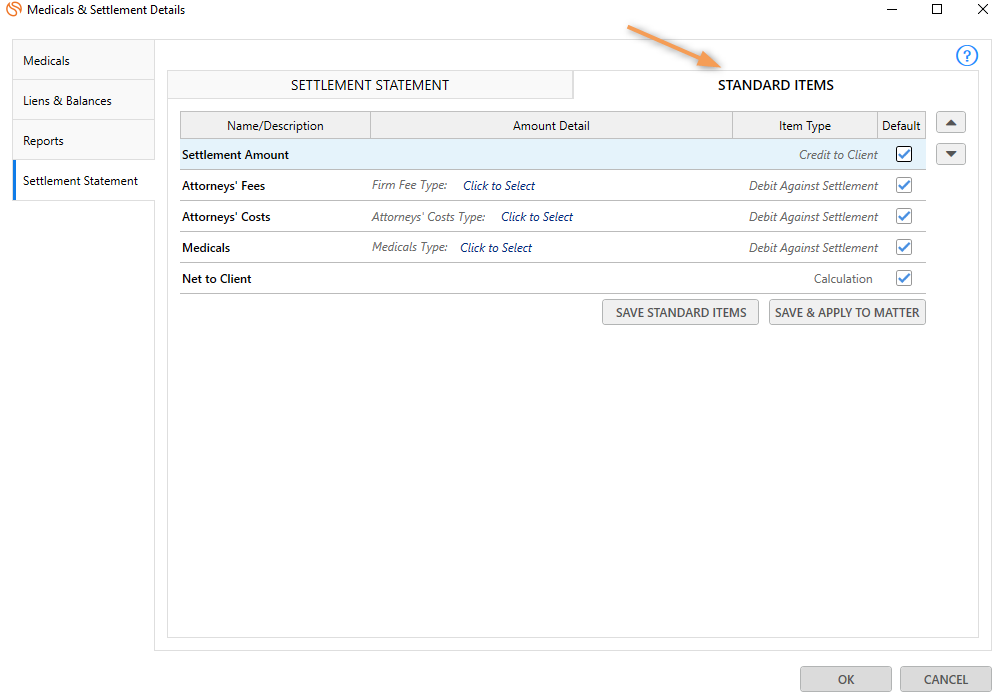Toggle Default checkbox for Attorneys' Fees
Screen dimensions: 1005x700
[904, 186]
